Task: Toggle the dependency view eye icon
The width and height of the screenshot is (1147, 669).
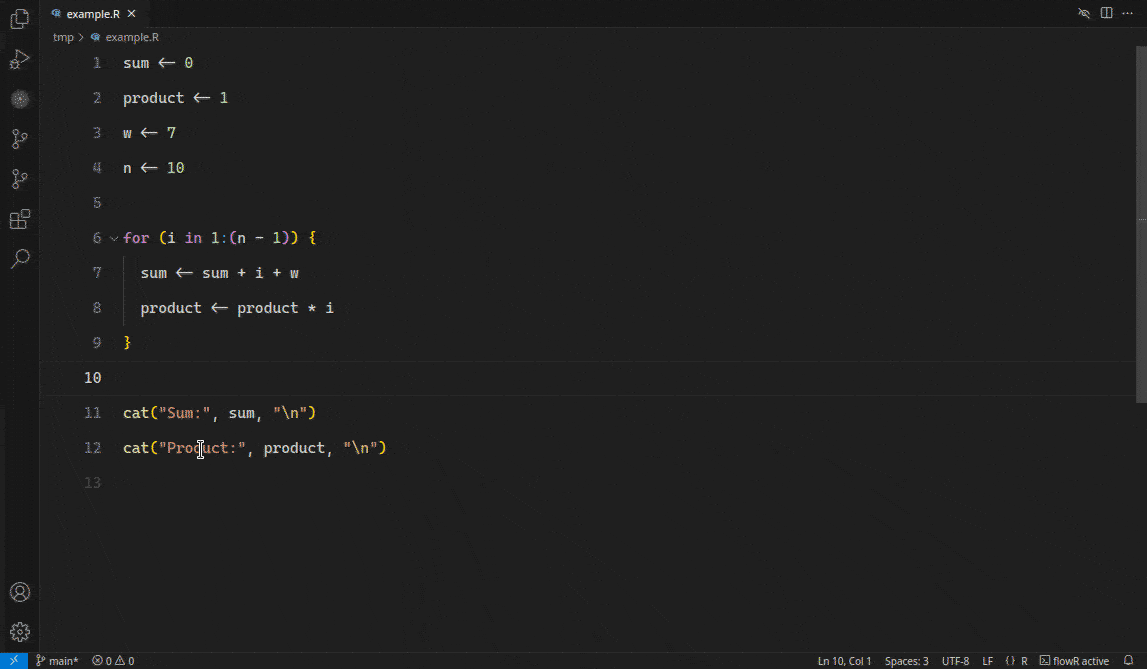Action: (x=1083, y=13)
